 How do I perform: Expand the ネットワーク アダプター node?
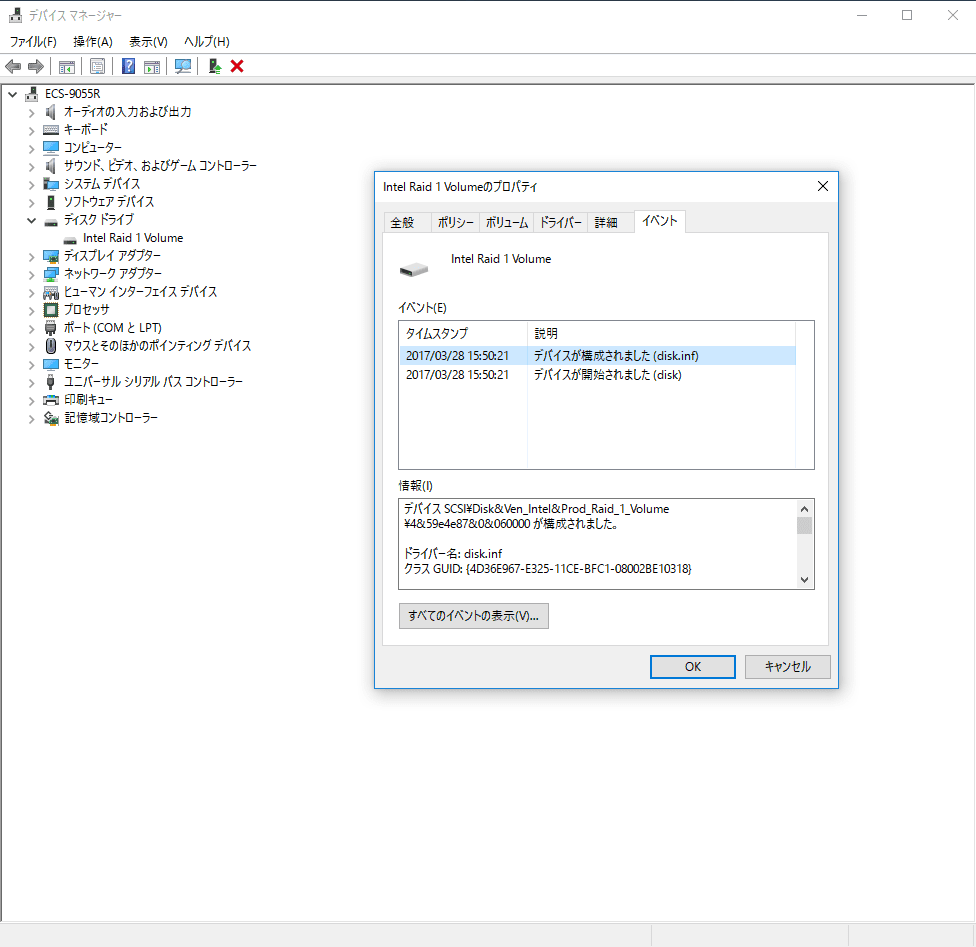pos(31,275)
